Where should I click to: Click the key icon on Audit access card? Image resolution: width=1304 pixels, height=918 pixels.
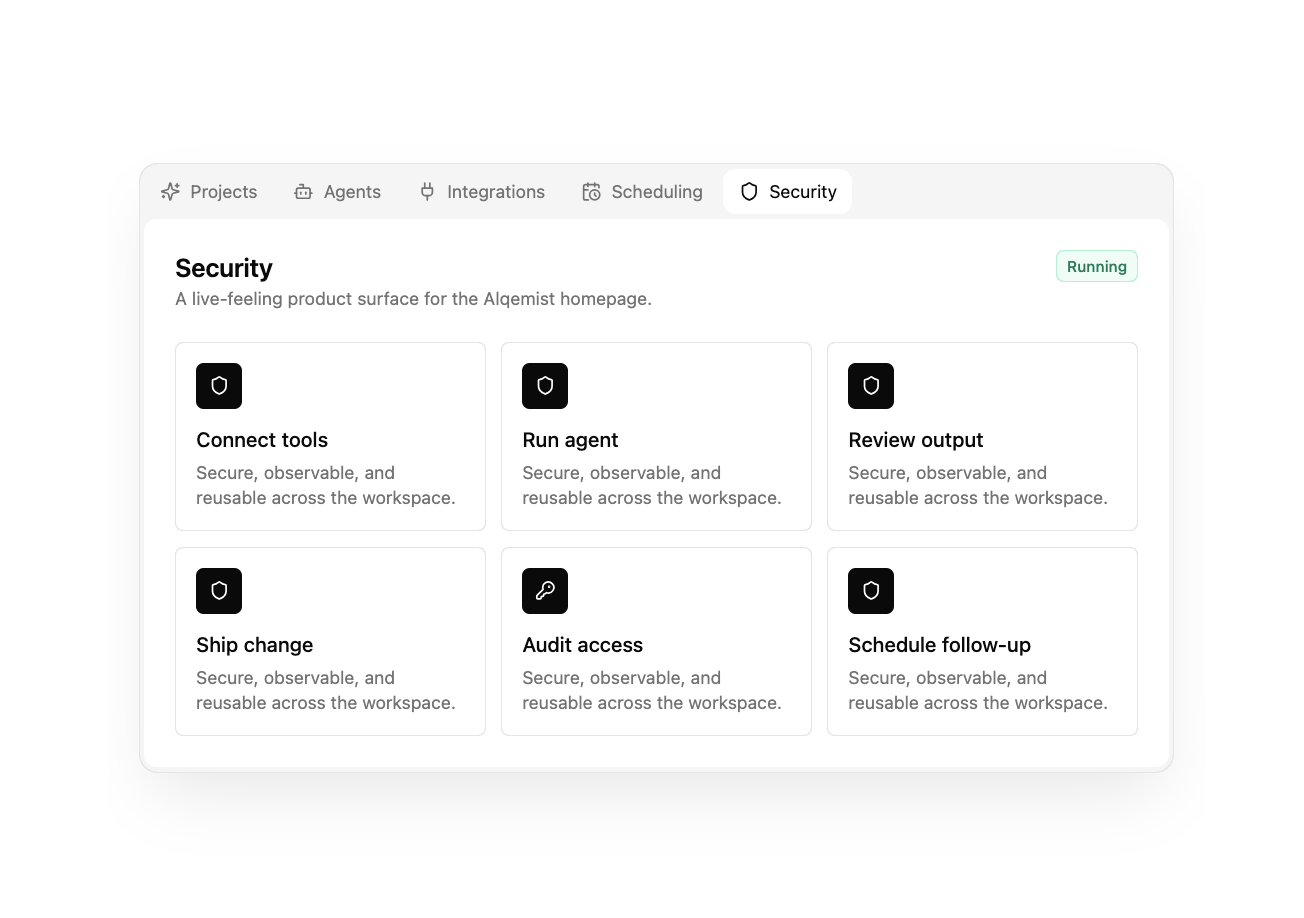545,591
